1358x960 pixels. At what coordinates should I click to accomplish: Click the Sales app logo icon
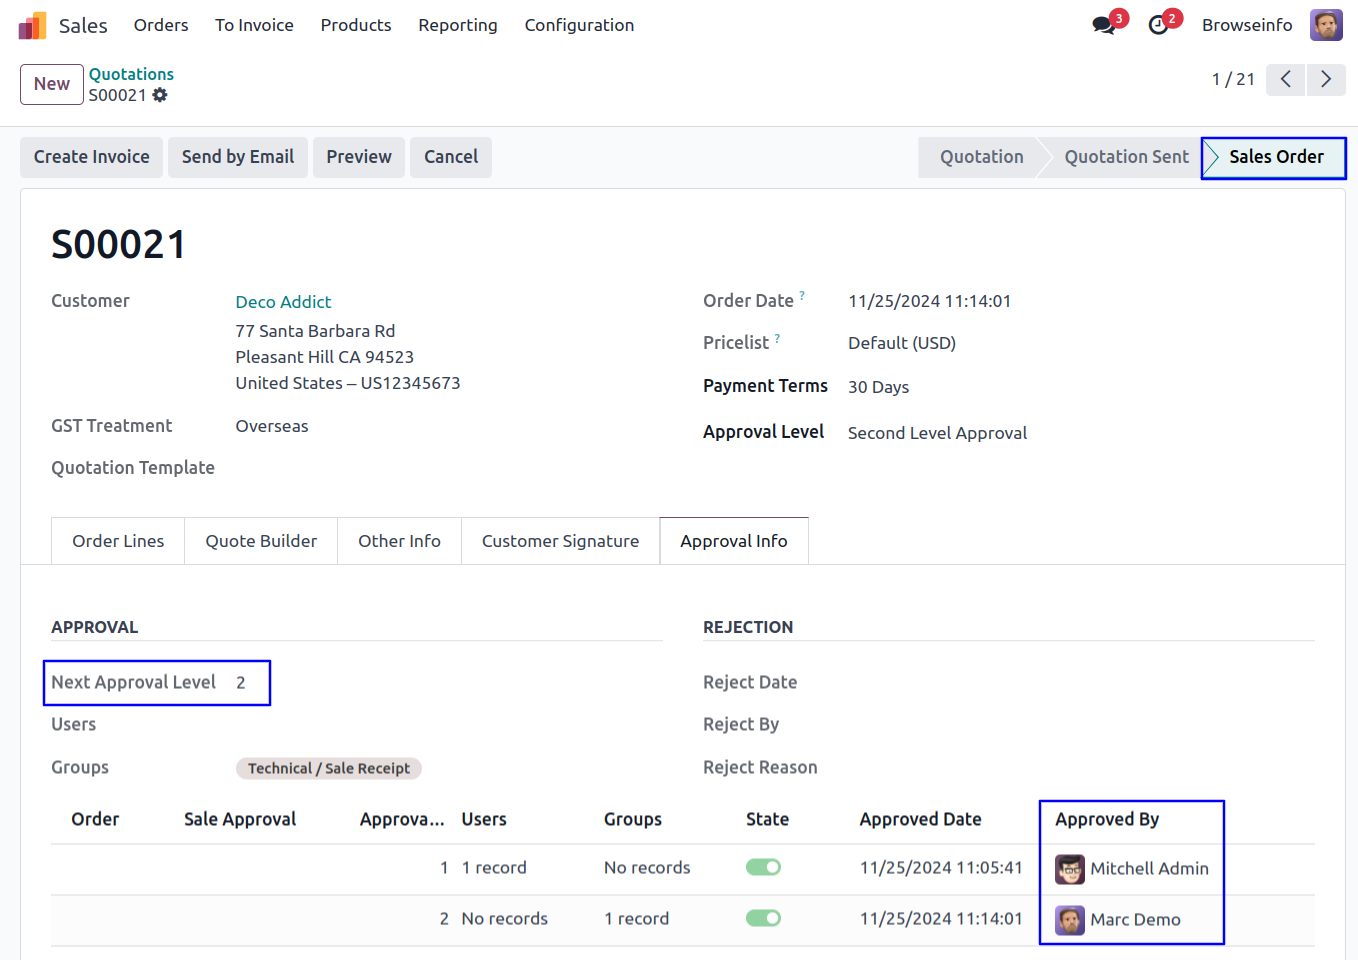(32, 25)
